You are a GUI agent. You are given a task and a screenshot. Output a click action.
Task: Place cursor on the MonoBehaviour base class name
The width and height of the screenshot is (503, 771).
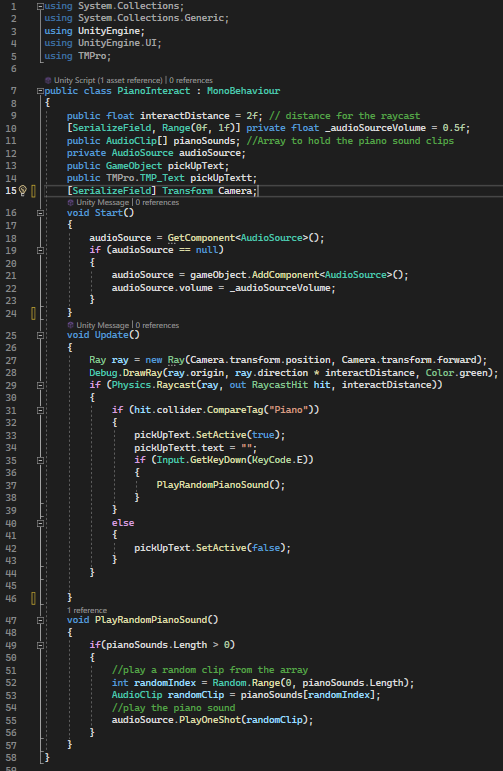(243, 91)
